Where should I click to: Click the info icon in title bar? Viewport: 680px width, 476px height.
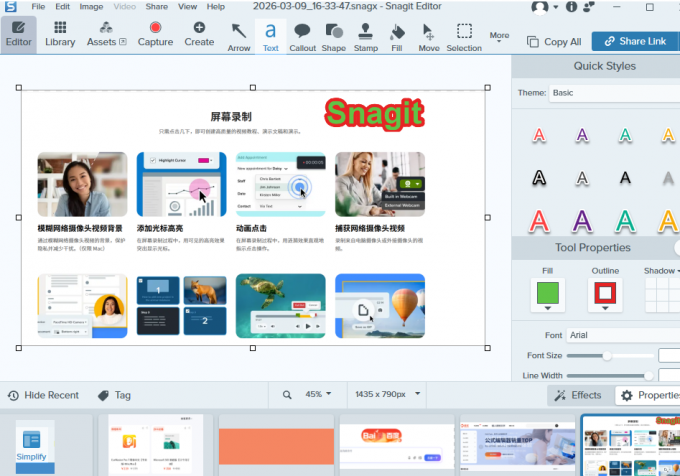click(572, 7)
